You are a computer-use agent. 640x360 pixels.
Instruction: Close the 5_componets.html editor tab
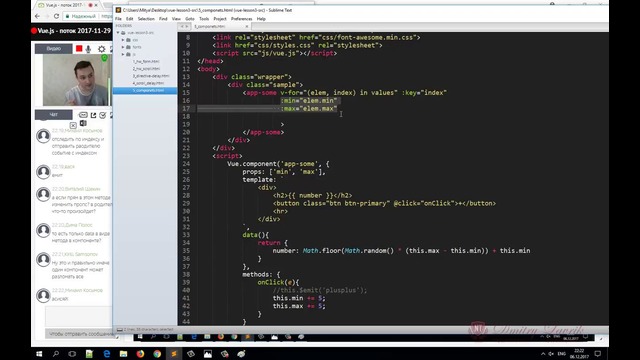pos(247,27)
